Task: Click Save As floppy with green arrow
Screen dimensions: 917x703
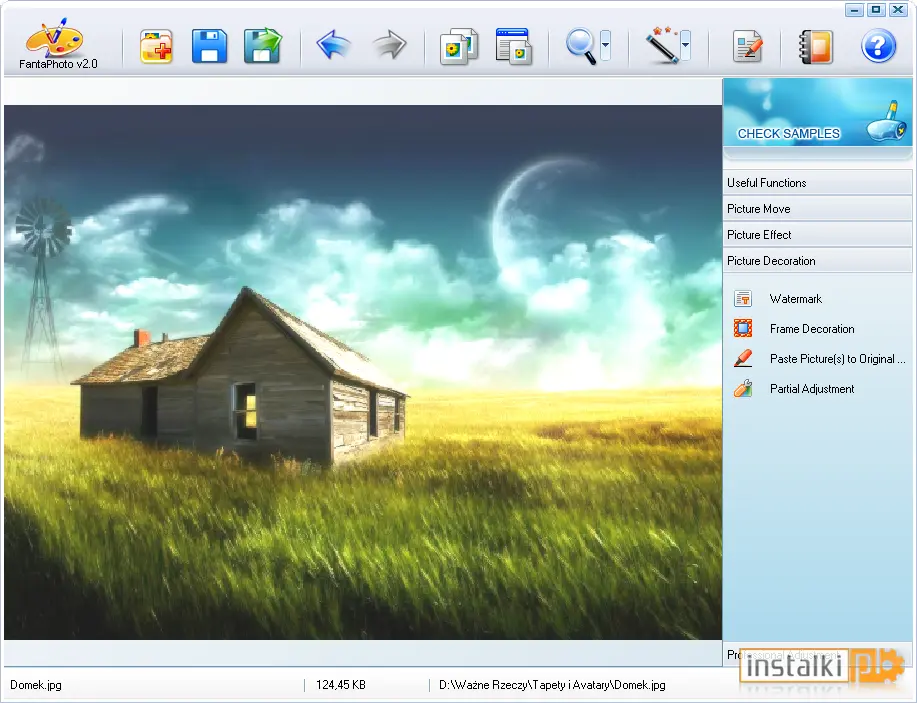Action: pyautogui.click(x=263, y=45)
